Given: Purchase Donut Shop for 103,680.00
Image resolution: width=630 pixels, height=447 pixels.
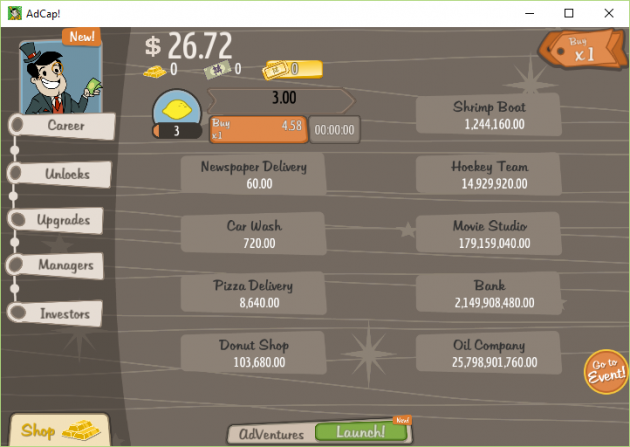Looking at the screenshot, I should coord(253,353).
